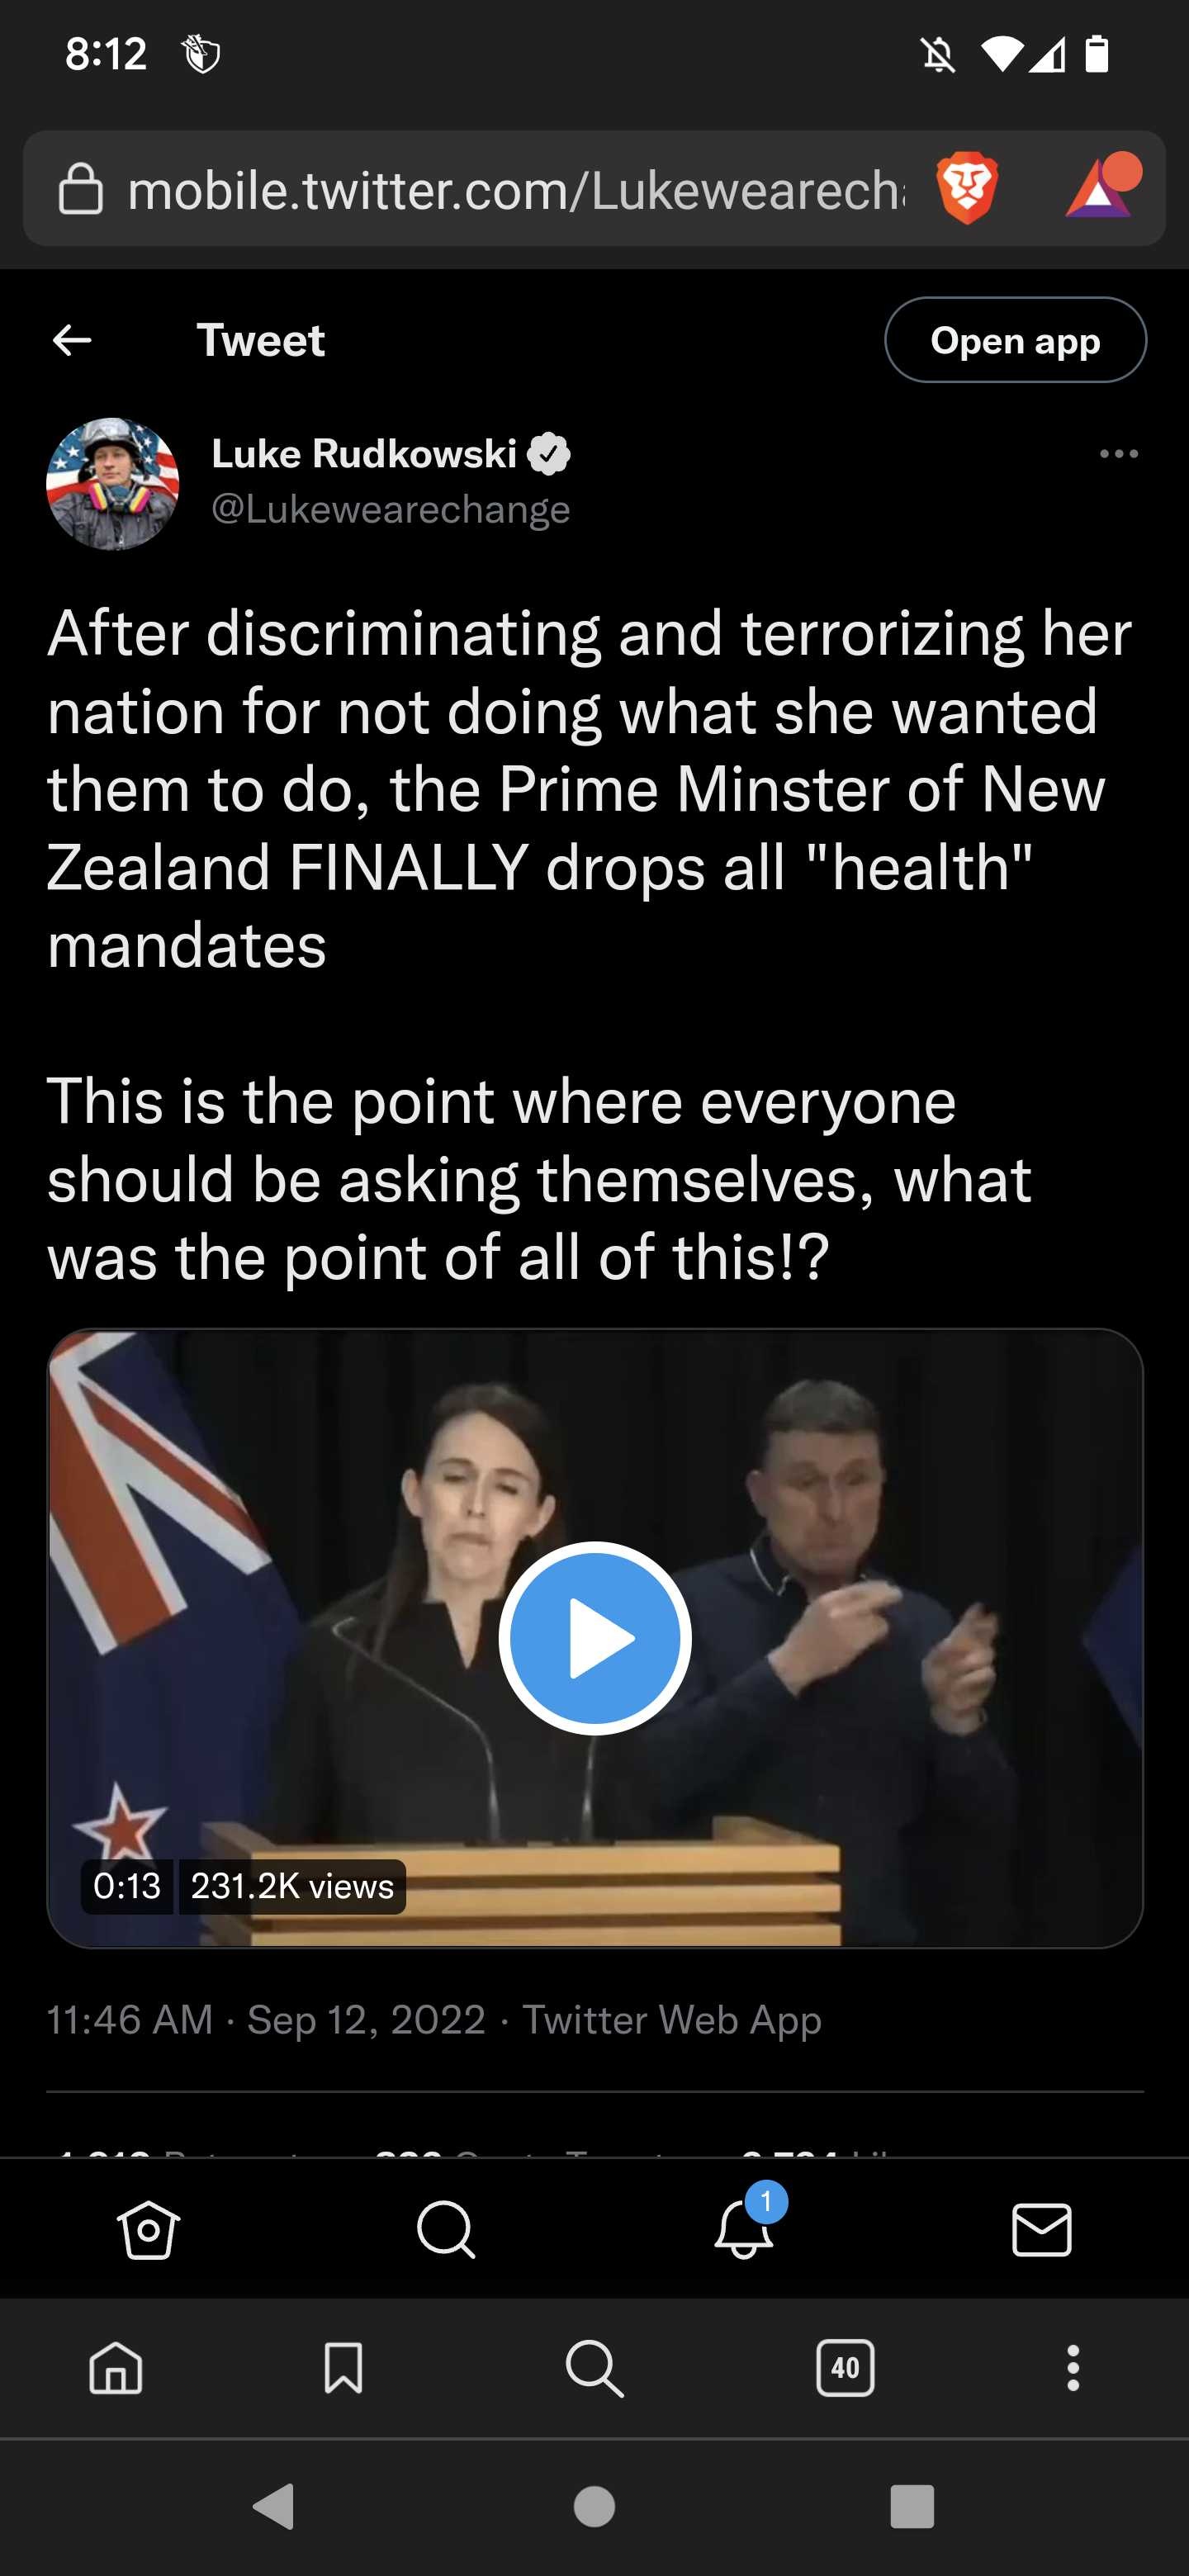1189x2576 pixels.
Task: Open Brave bookmarks icon
Action: (x=343, y=2368)
